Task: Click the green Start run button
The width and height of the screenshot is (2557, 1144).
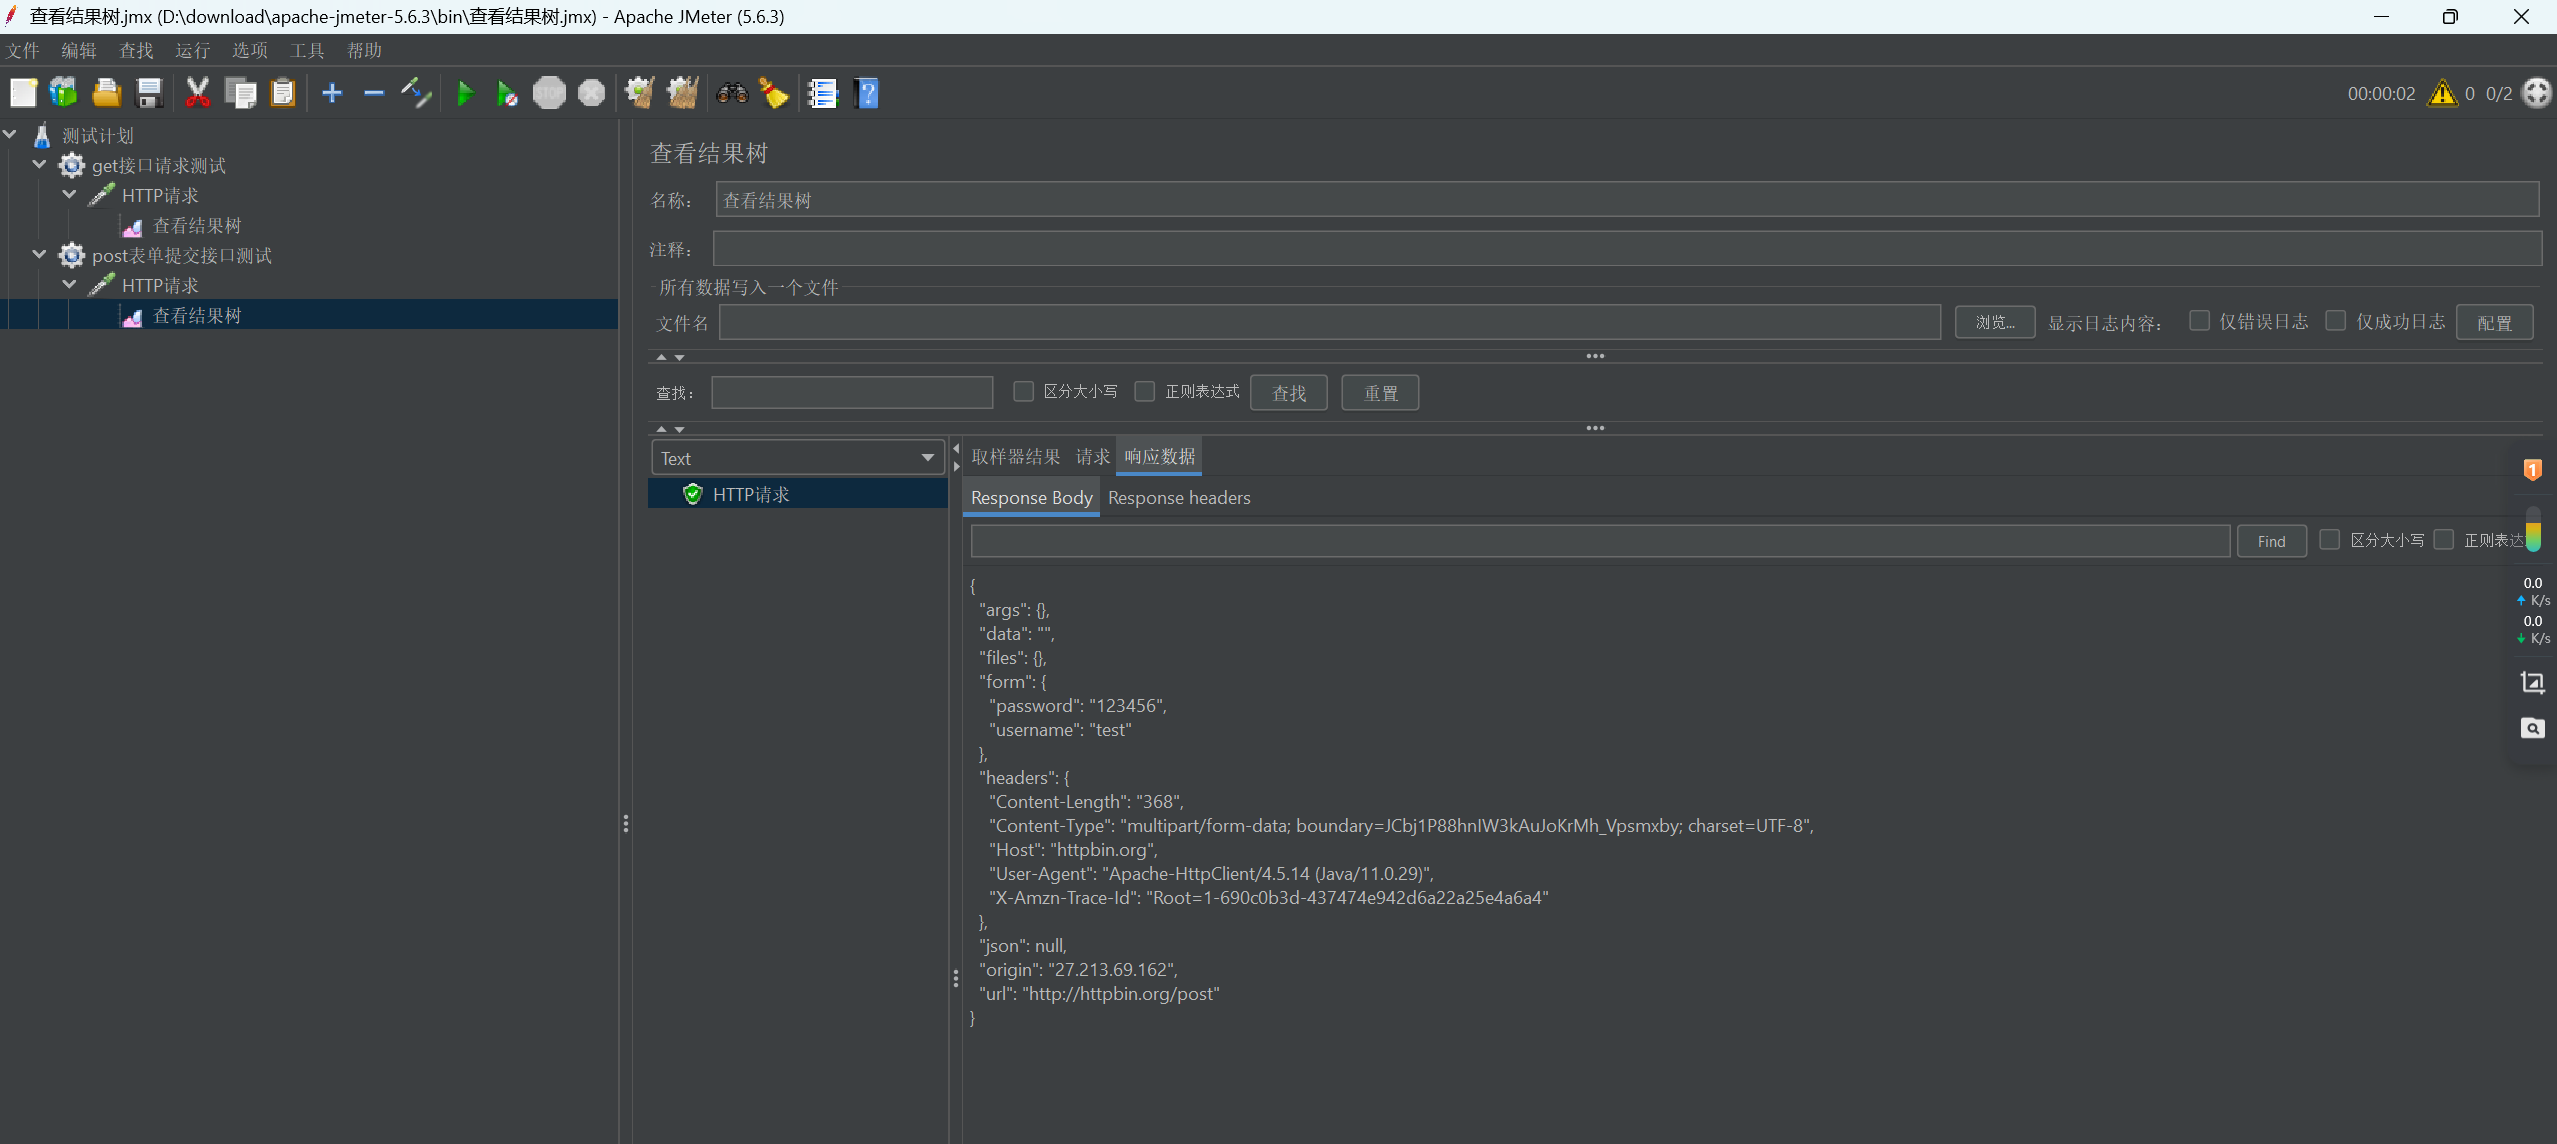Action: pyautogui.click(x=465, y=94)
